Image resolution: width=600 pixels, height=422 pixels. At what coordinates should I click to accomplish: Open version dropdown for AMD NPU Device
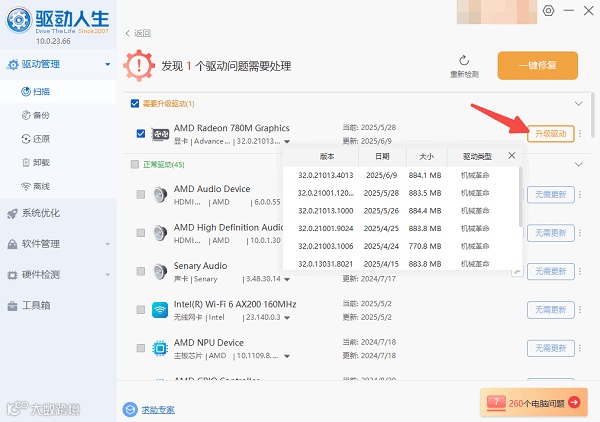[x=287, y=356]
